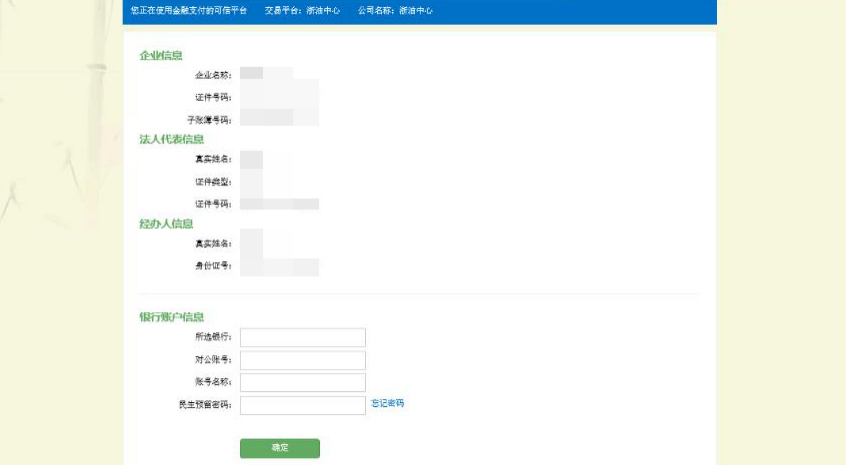Click the 真实姓名 label under 法人代表信息
Image resolution: width=847 pixels, height=466 pixels.
[213, 159]
